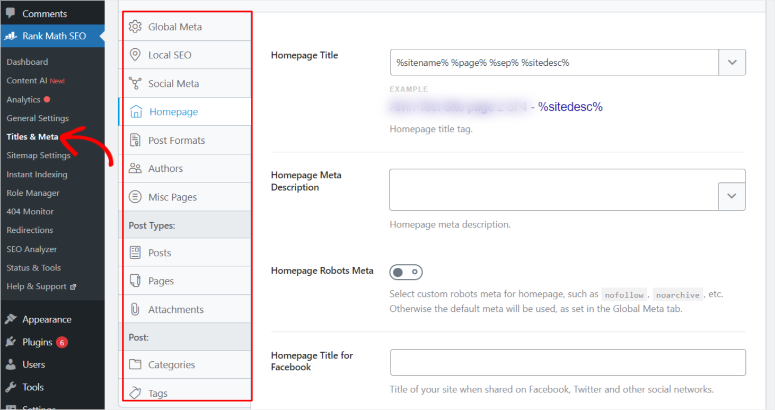Click the Post Formats document icon
Viewport: 775px width, 410px height.
click(135, 140)
